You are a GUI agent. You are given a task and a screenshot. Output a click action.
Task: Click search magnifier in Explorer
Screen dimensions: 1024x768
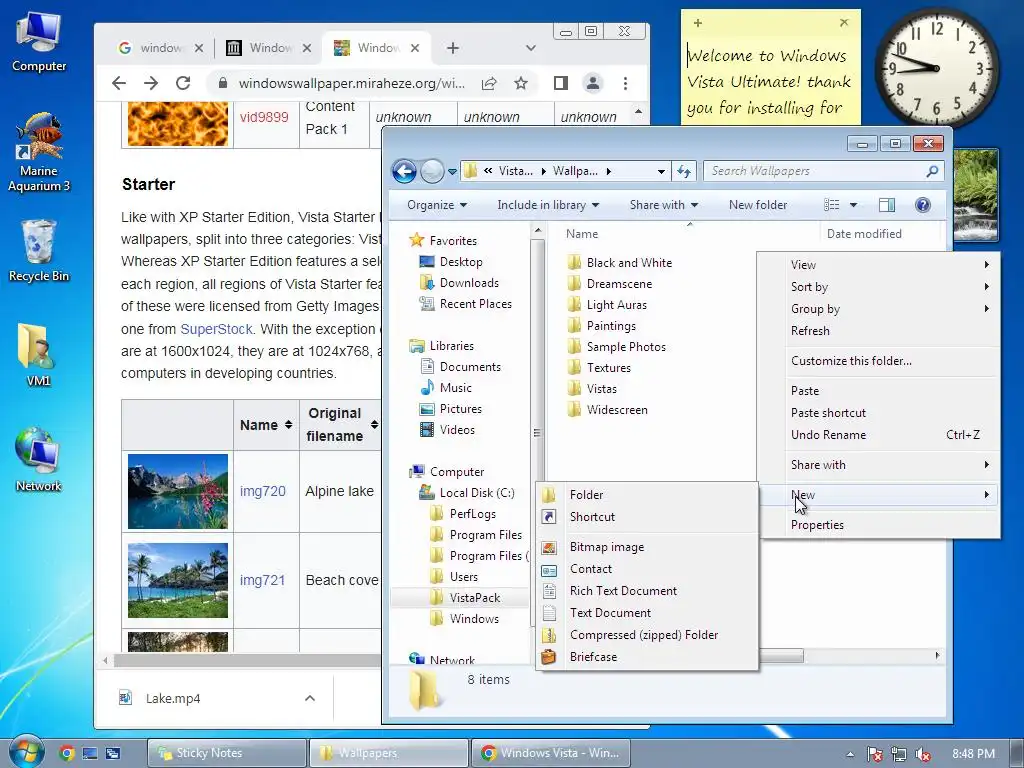(x=932, y=171)
